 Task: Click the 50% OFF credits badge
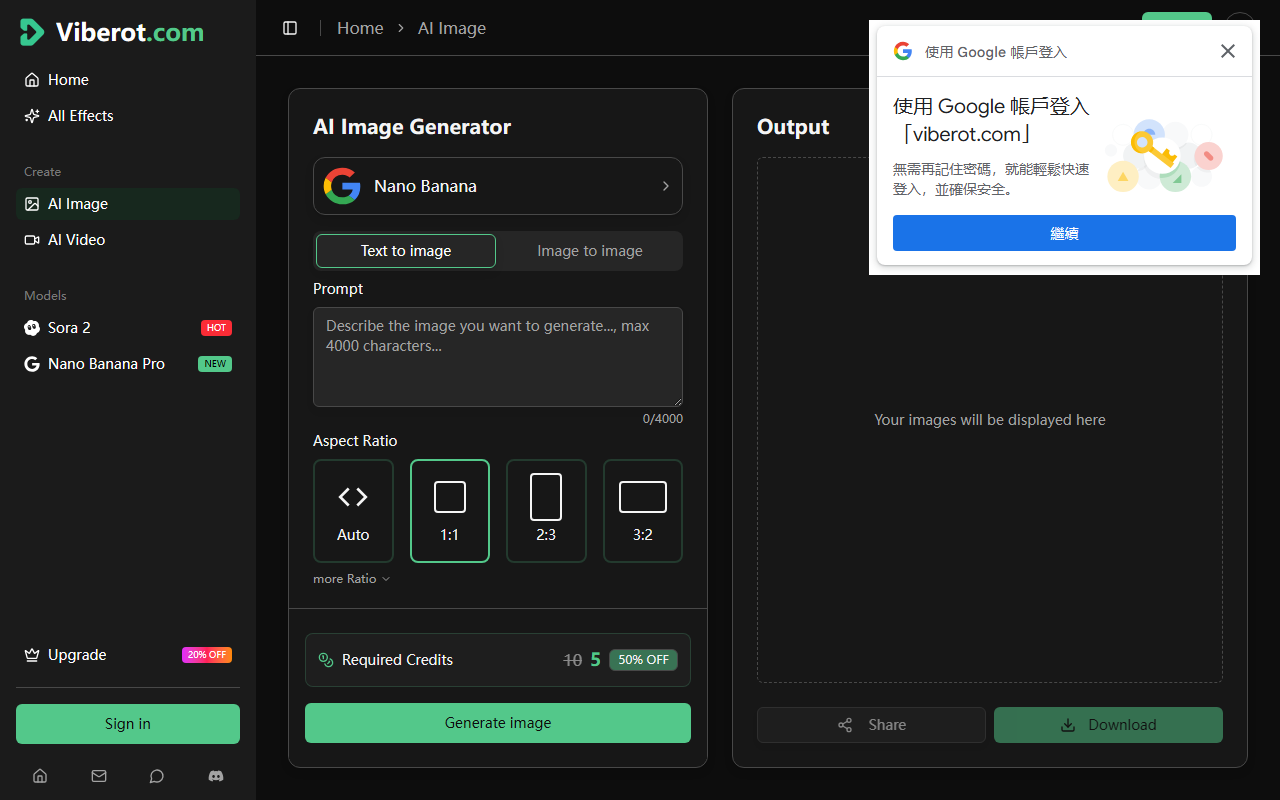pyautogui.click(x=643, y=660)
